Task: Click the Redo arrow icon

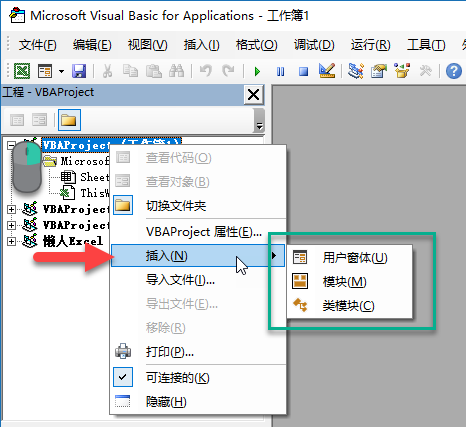Action: [228, 71]
